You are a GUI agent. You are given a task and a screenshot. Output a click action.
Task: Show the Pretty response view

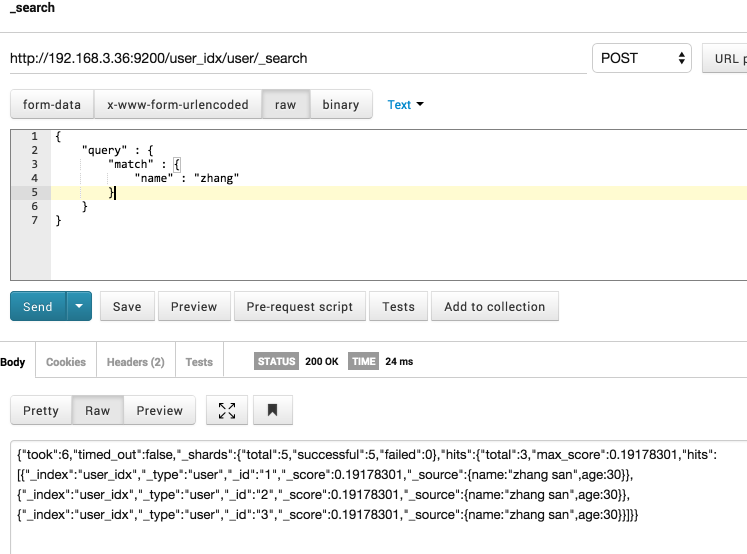point(41,410)
